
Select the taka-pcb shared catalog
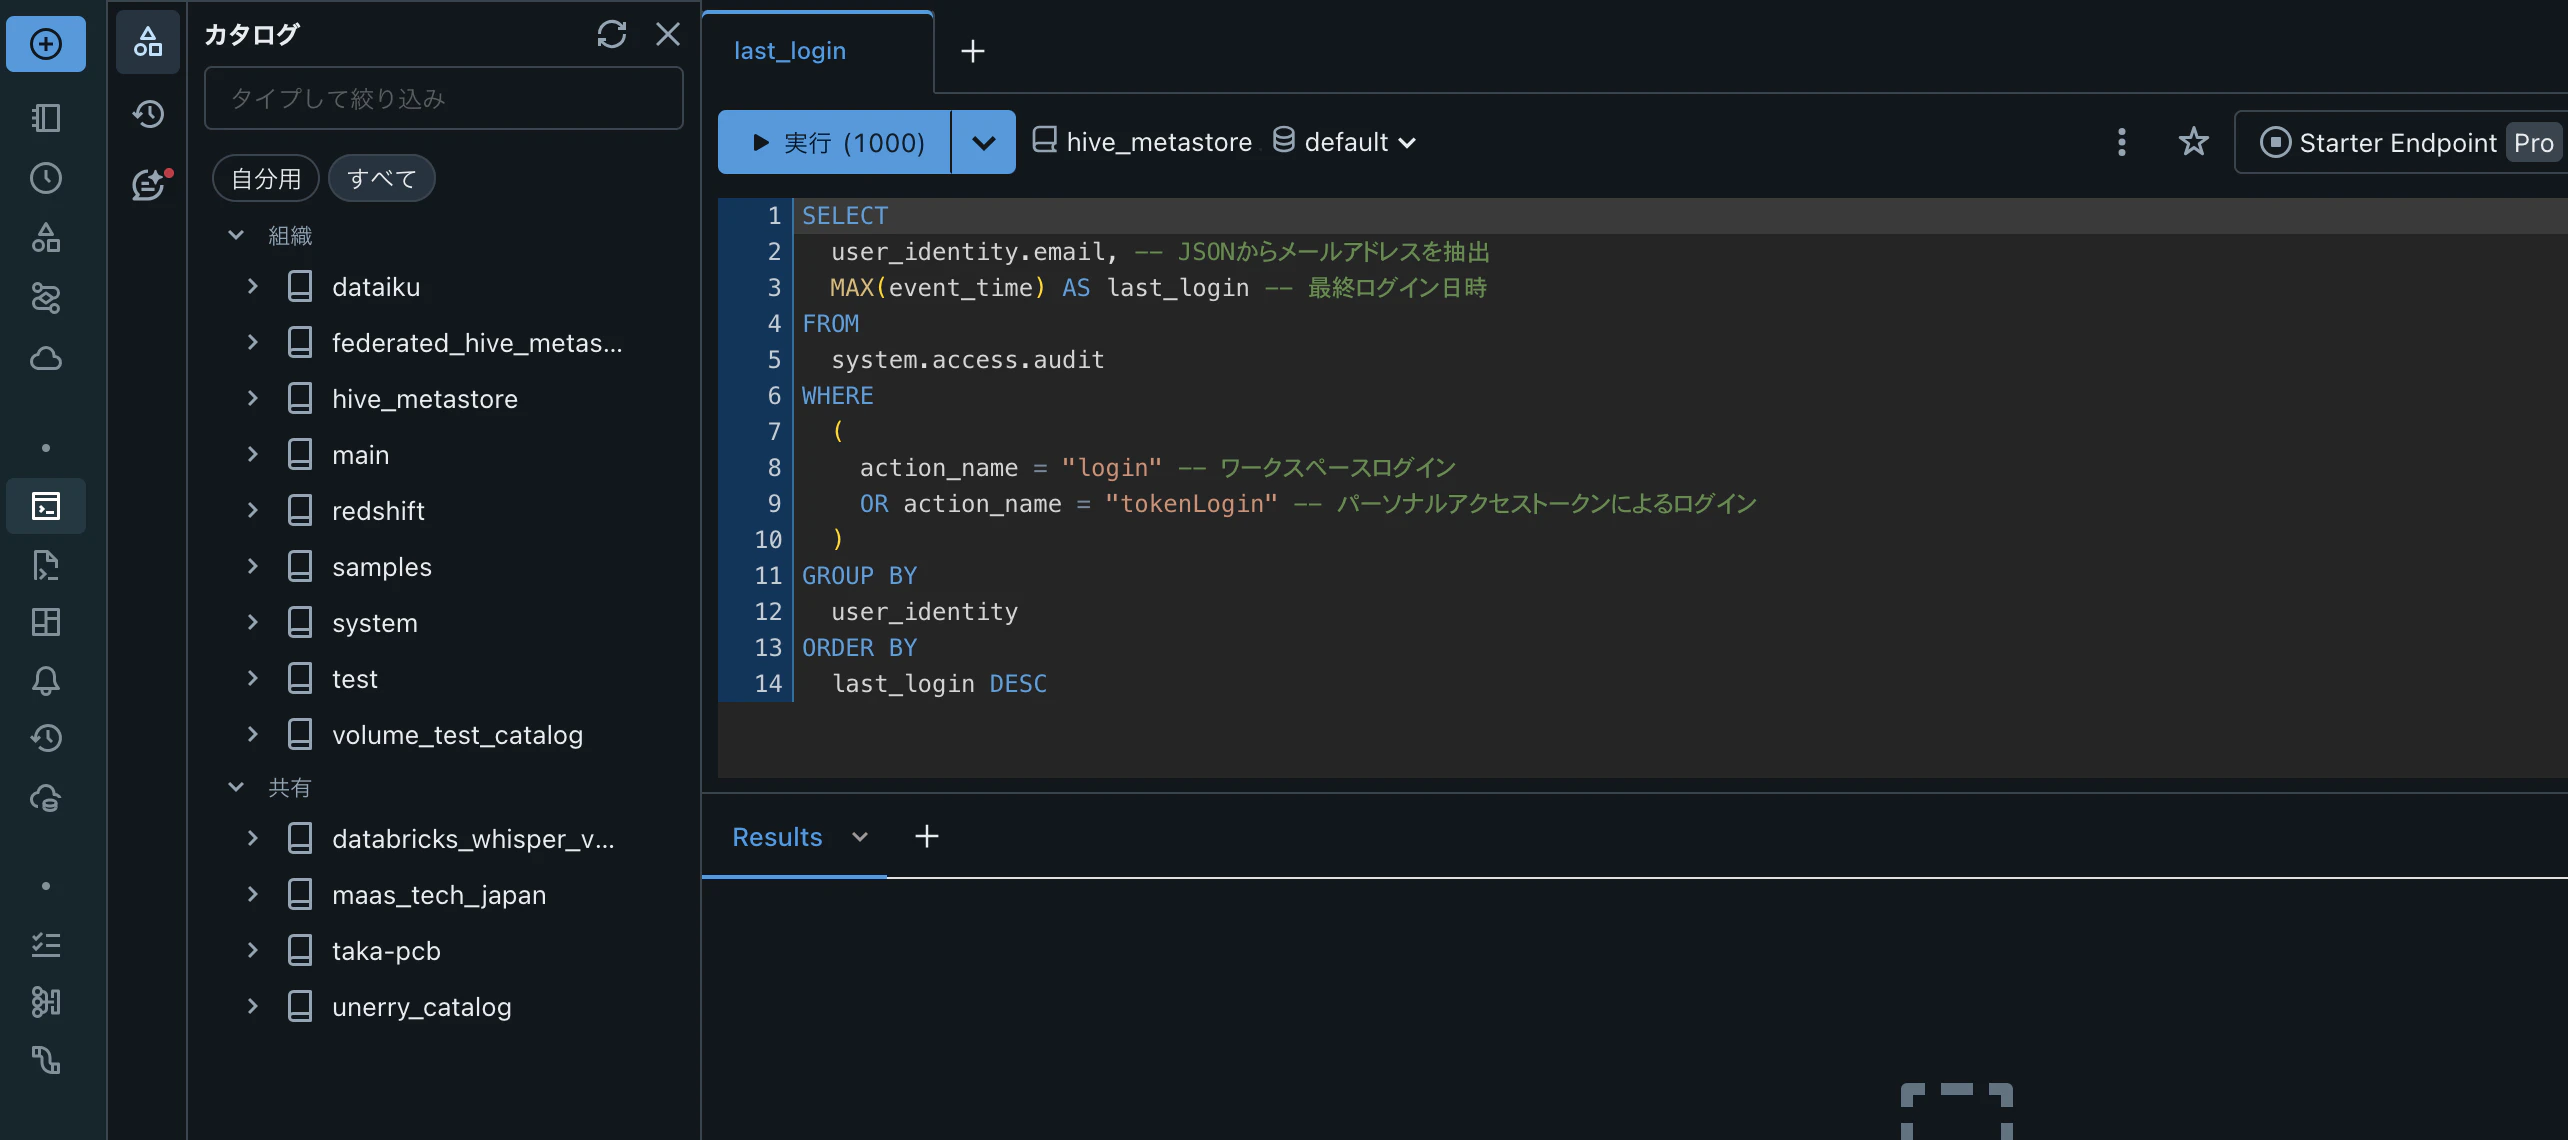(x=444, y=951)
